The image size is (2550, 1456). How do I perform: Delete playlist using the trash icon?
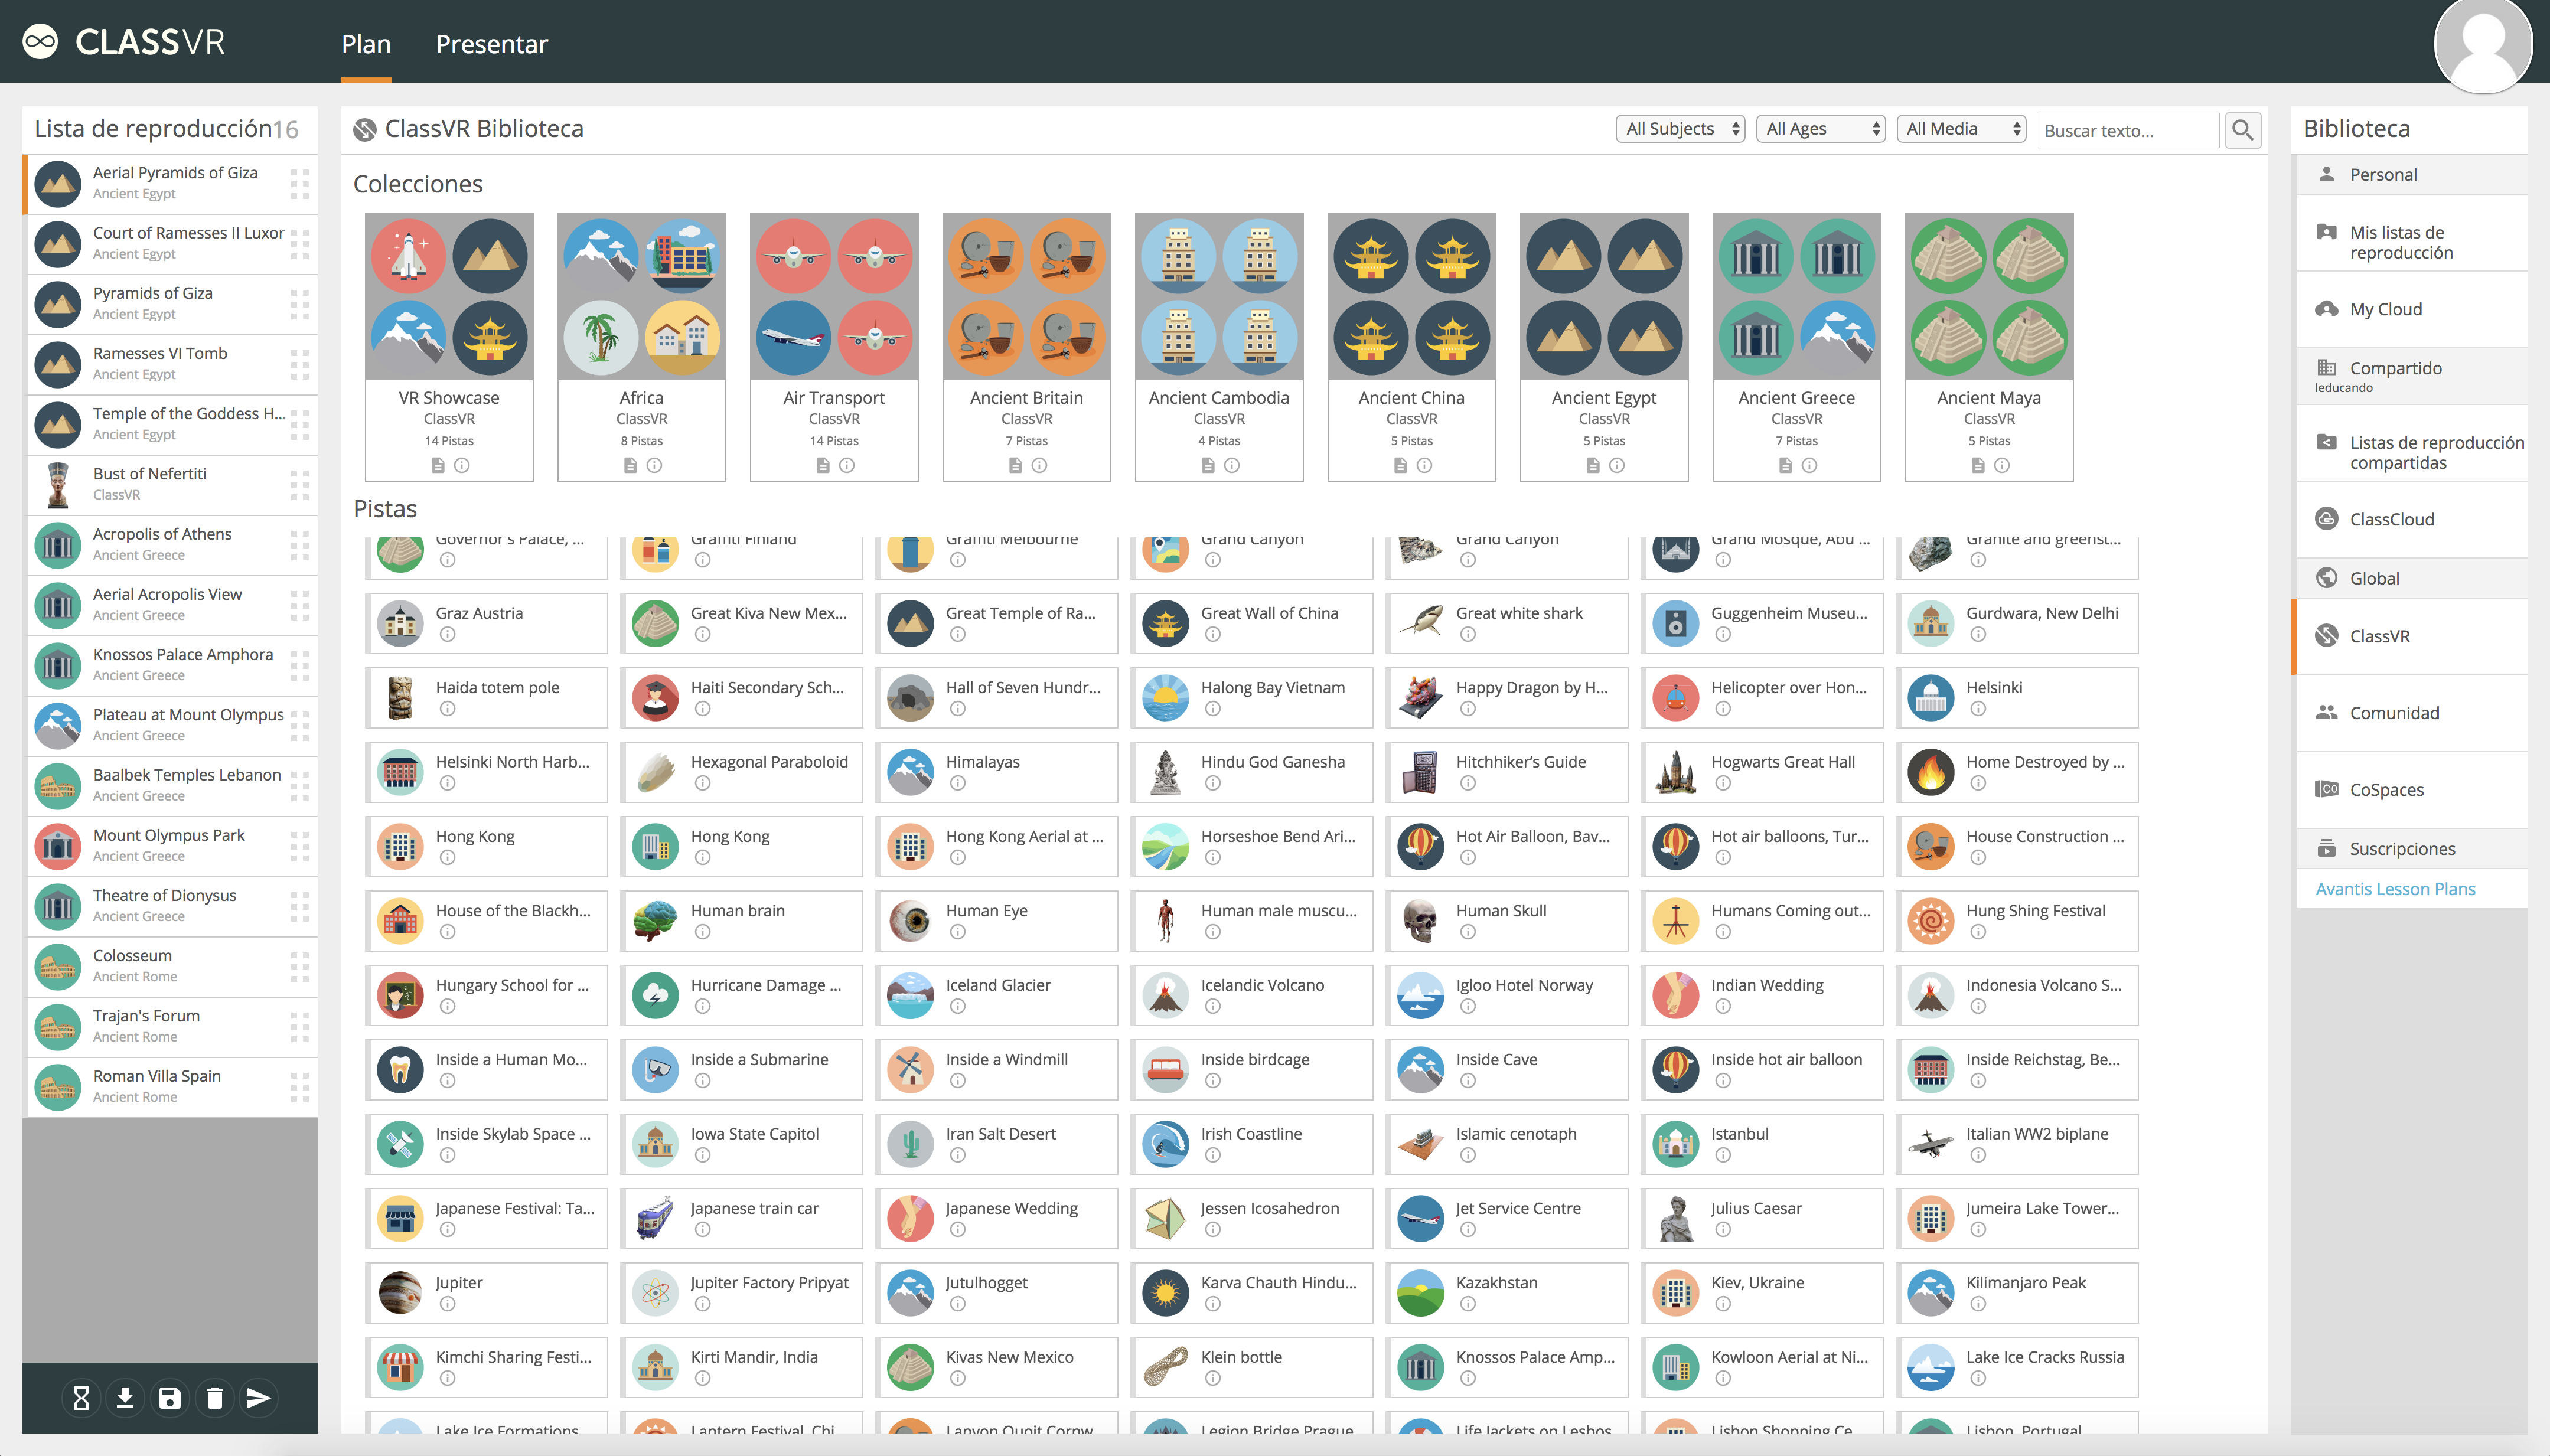coord(214,1397)
